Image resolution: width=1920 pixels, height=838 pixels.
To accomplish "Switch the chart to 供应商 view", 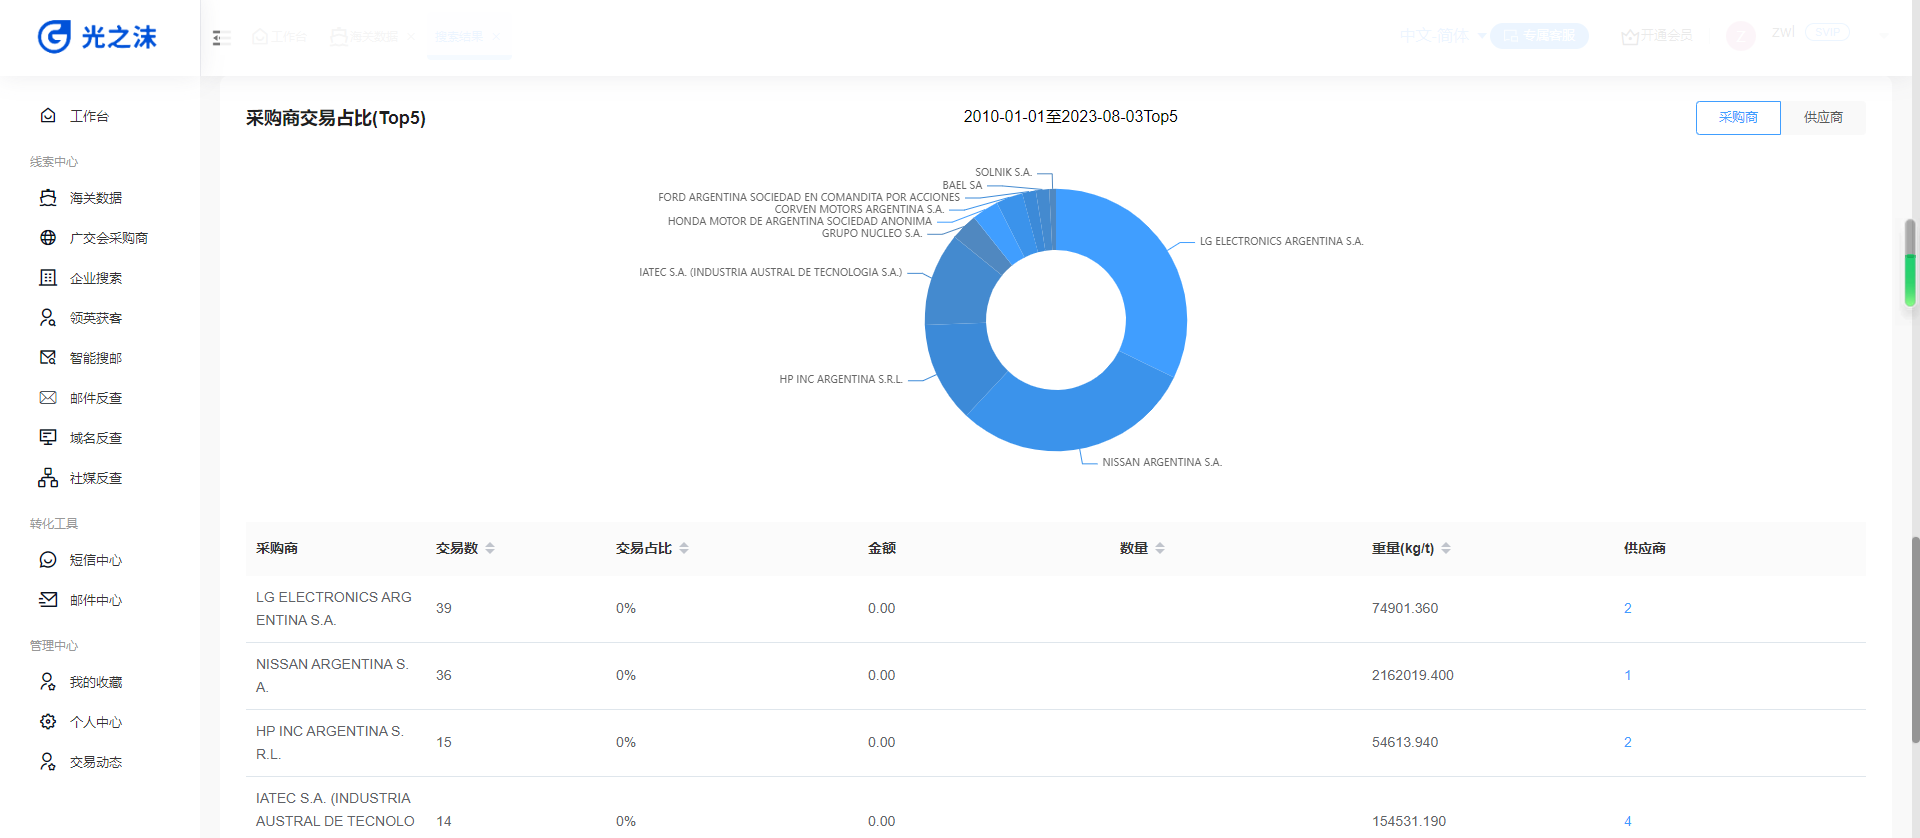I will click(1822, 118).
